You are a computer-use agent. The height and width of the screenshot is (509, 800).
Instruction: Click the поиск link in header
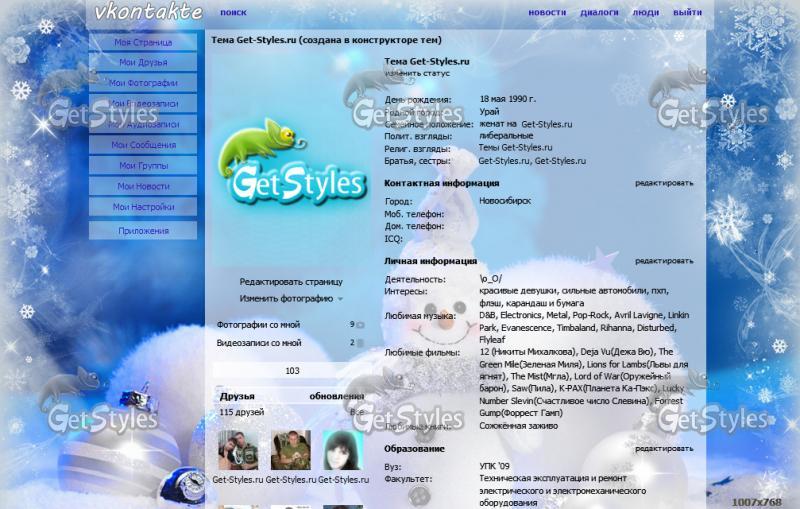click(x=233, y=13)
